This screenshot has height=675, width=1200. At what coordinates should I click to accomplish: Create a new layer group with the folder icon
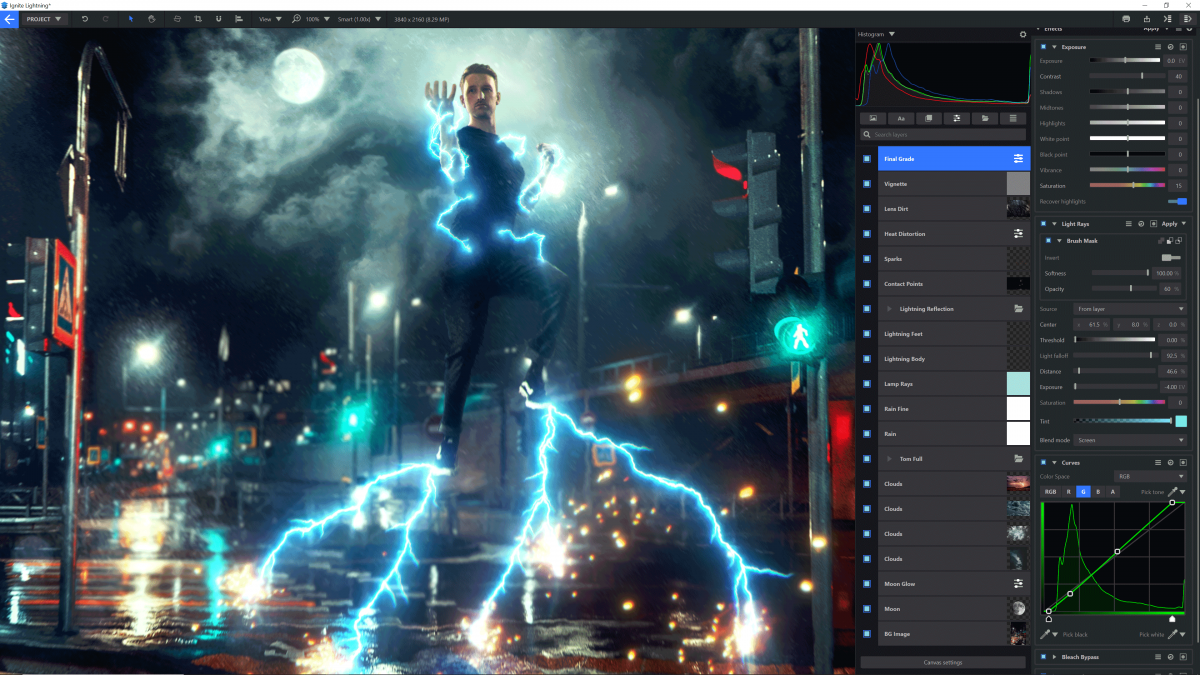point(985,118)
